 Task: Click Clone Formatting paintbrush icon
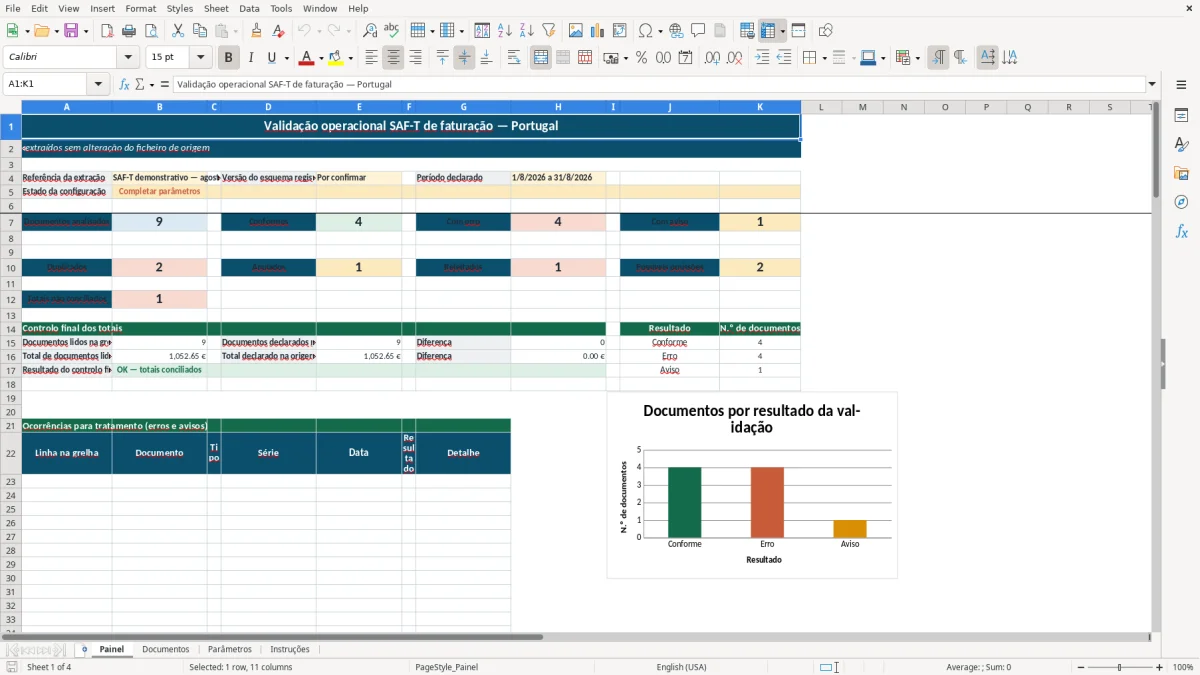[x=257, y=31]
